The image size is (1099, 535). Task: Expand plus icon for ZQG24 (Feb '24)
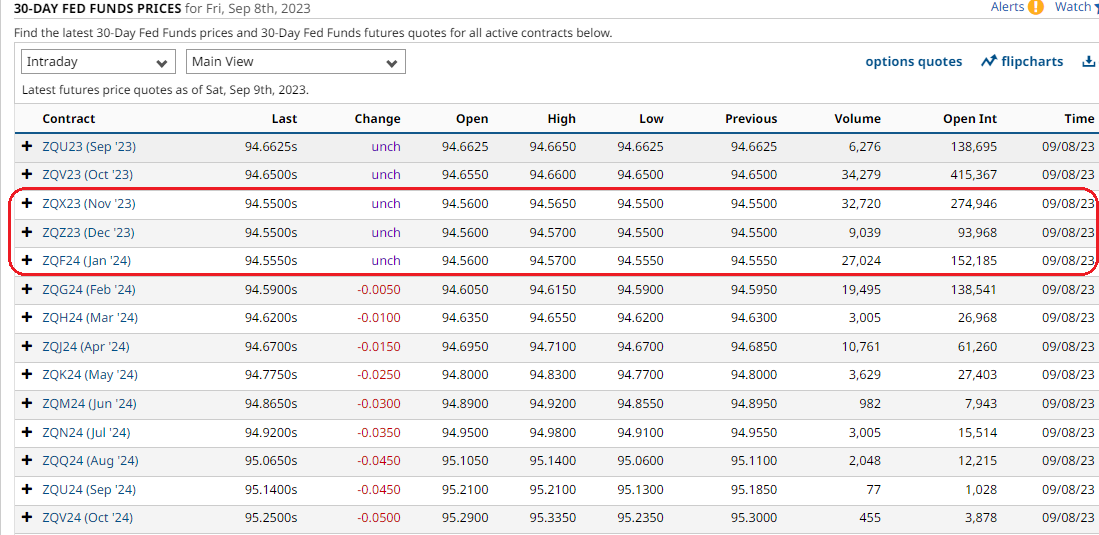pos(27,290)
